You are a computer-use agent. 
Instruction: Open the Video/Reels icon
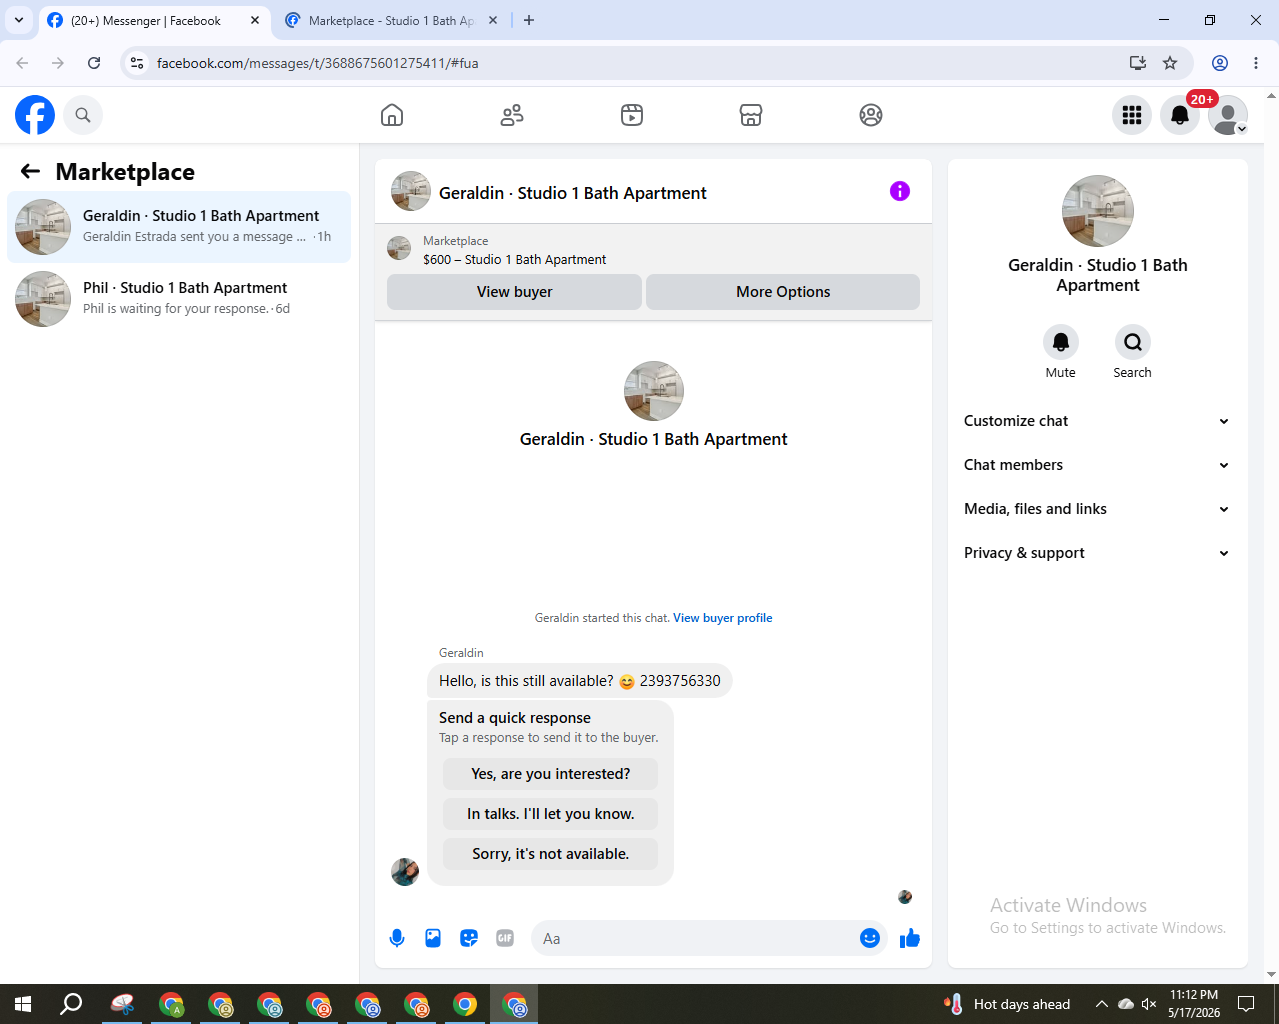[632, 115]
